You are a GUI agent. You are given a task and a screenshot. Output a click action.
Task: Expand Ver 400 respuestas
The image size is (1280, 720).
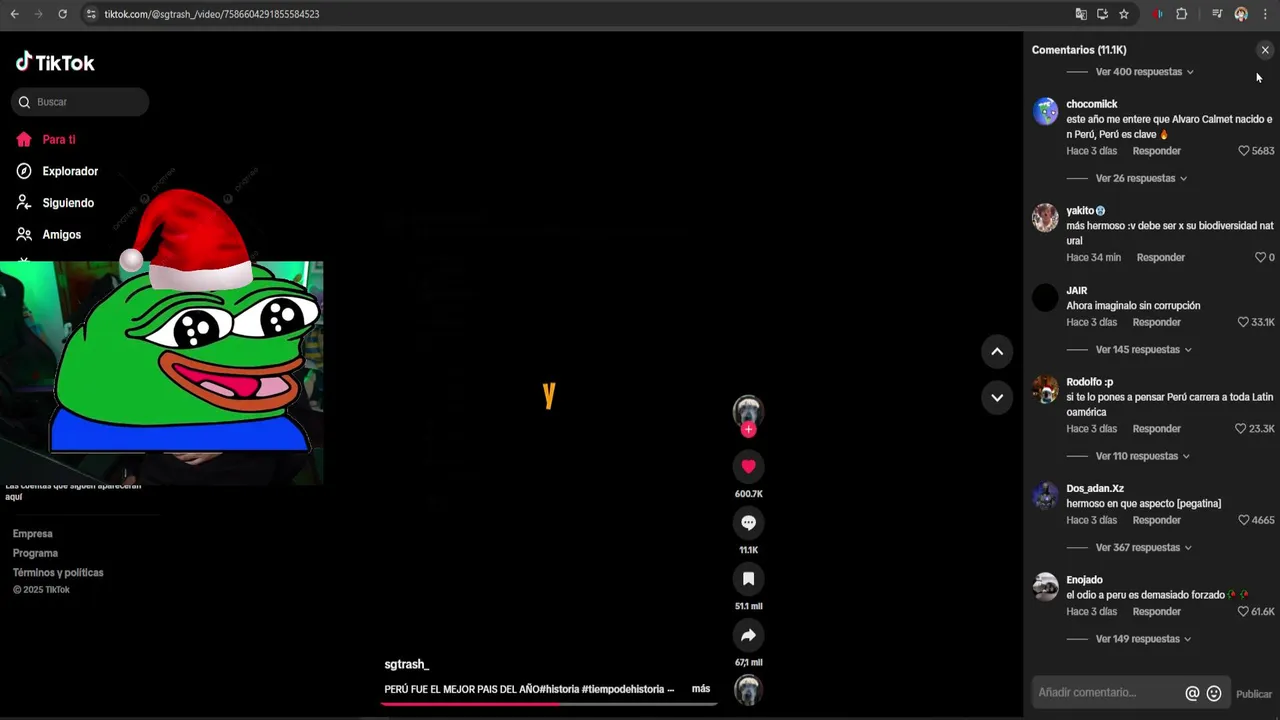tap(1144, 72)
